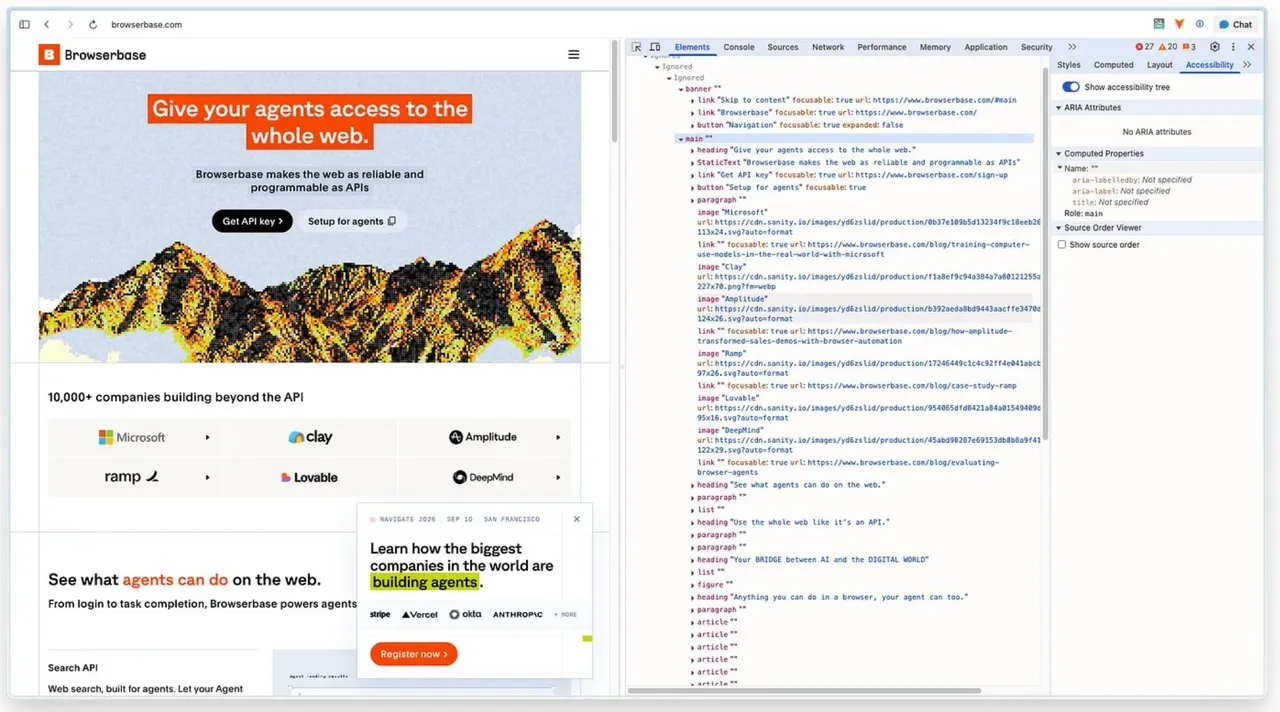
Task: Toggle the device toolbar icon in DevTools
Action: click(655, 47)
